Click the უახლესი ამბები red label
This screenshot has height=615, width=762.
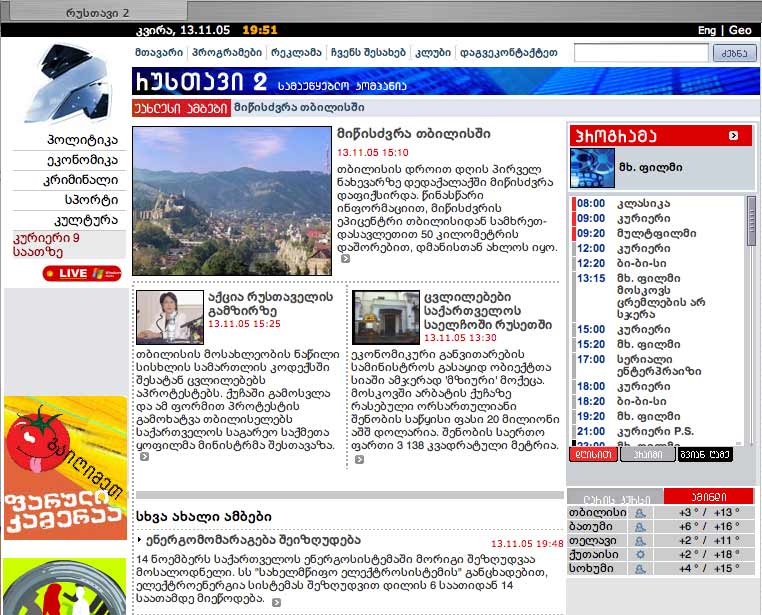[181, 108]
